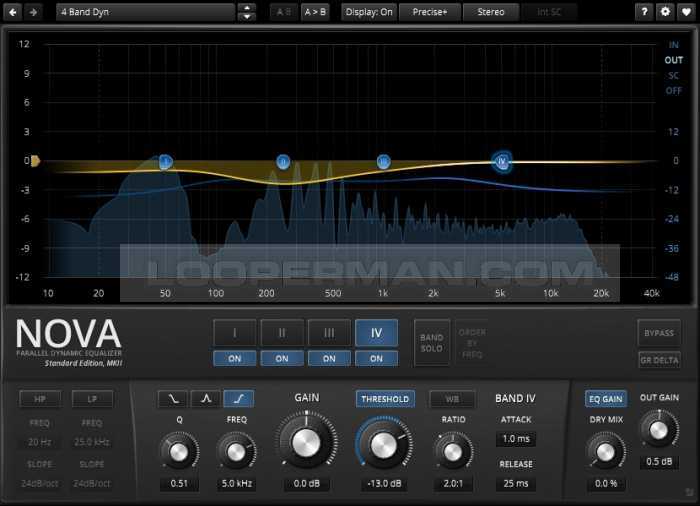
Task: Select band II tab
Action: 282,333
